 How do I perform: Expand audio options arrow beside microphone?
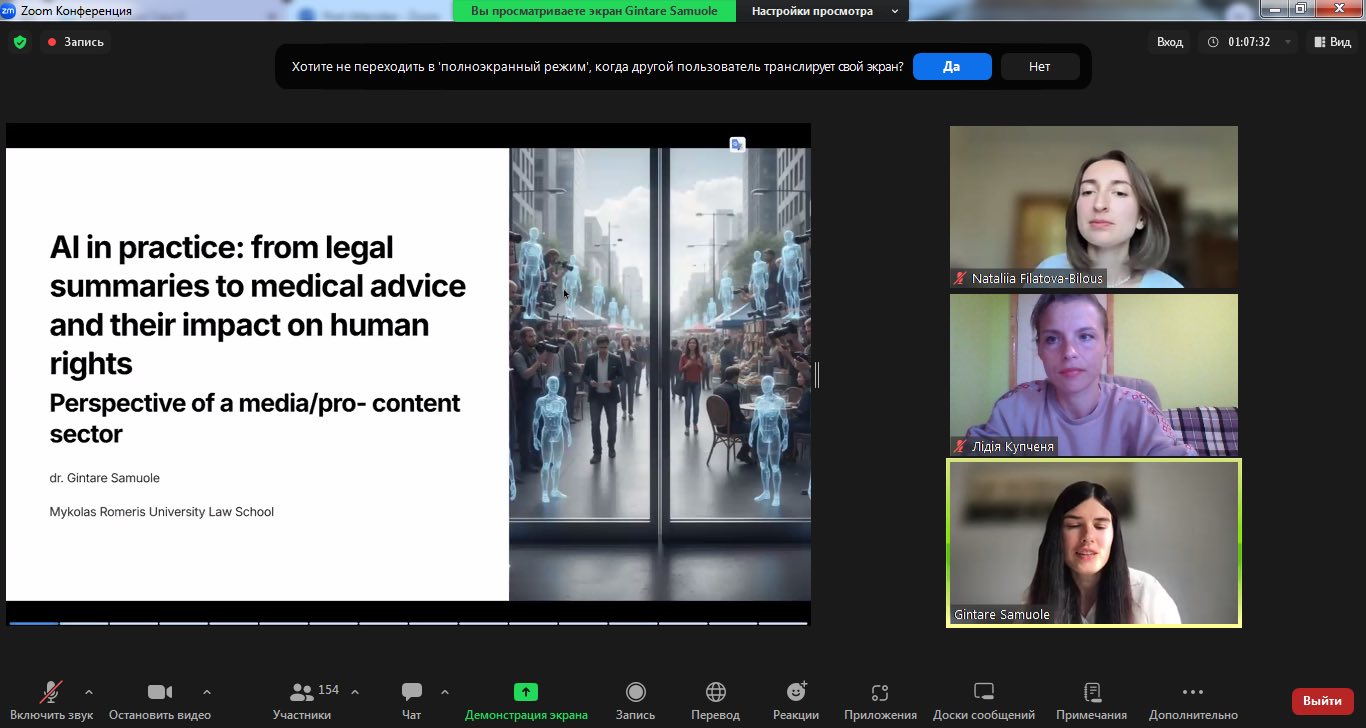[x=89, y=692]
